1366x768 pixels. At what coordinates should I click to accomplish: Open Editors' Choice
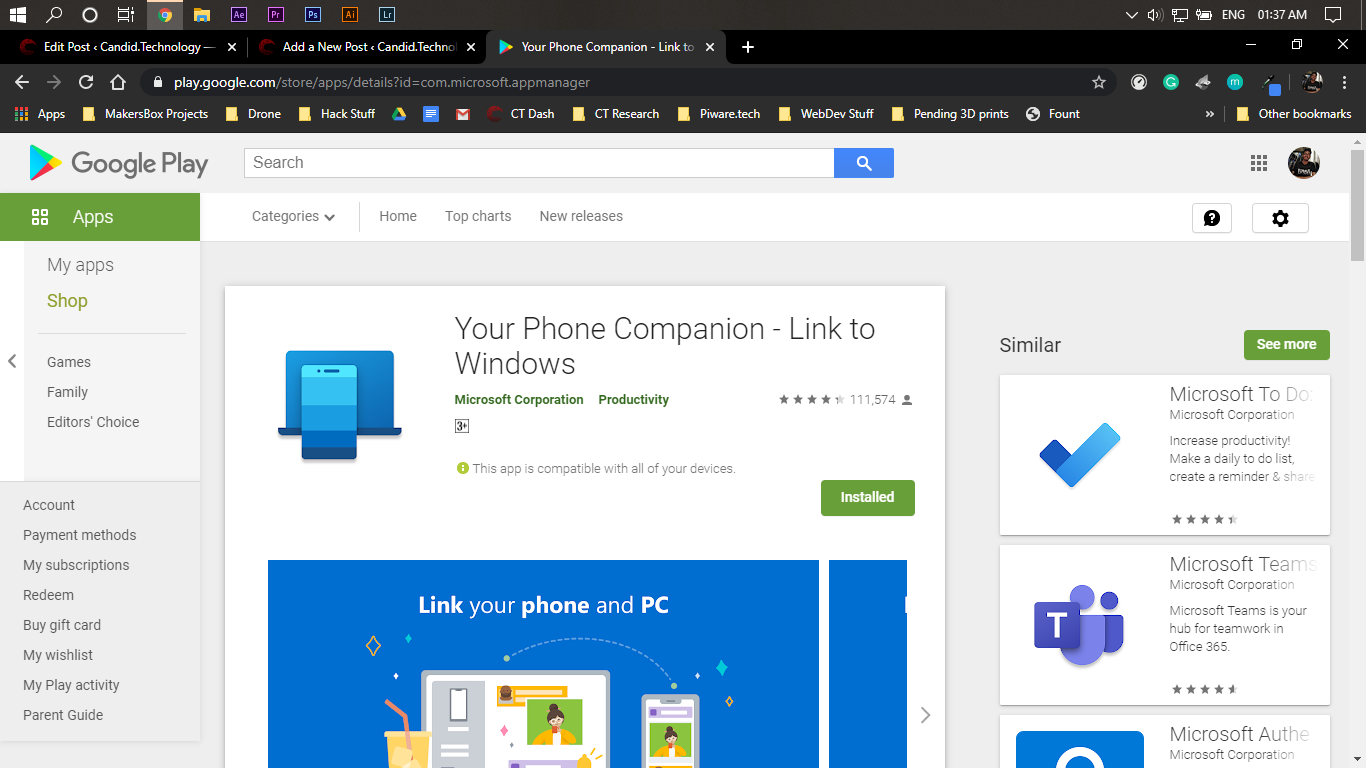point(93,422)
